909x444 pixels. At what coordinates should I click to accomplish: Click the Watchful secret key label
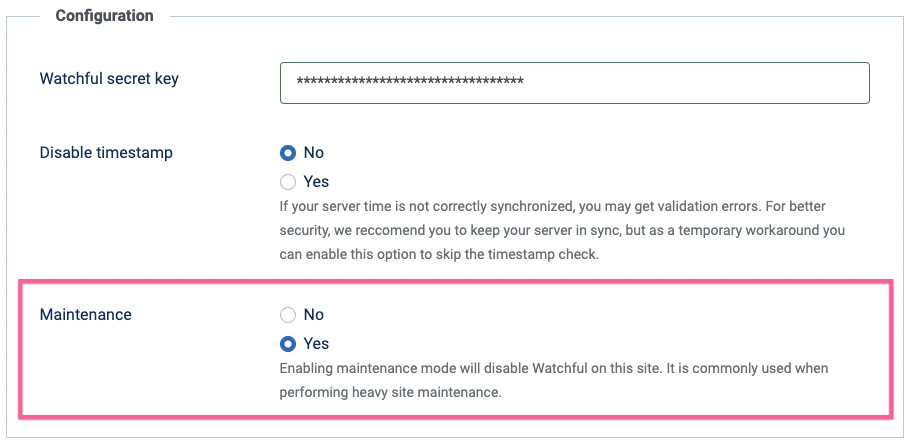click(109, 79)
